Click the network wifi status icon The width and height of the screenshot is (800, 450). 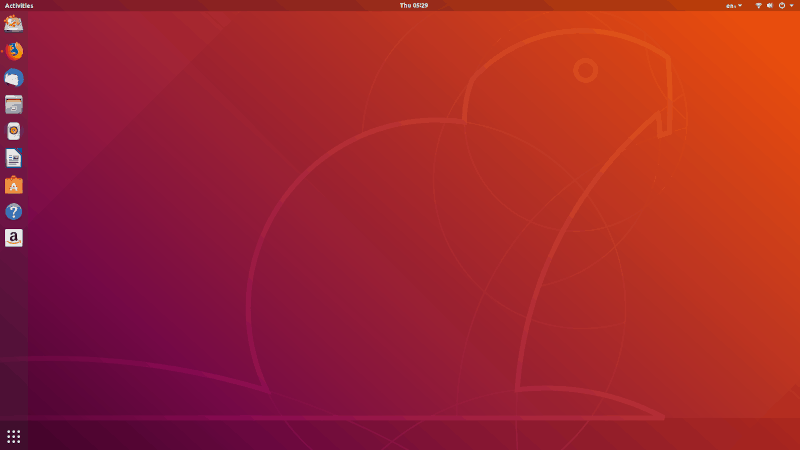click(x=759, y=6)
